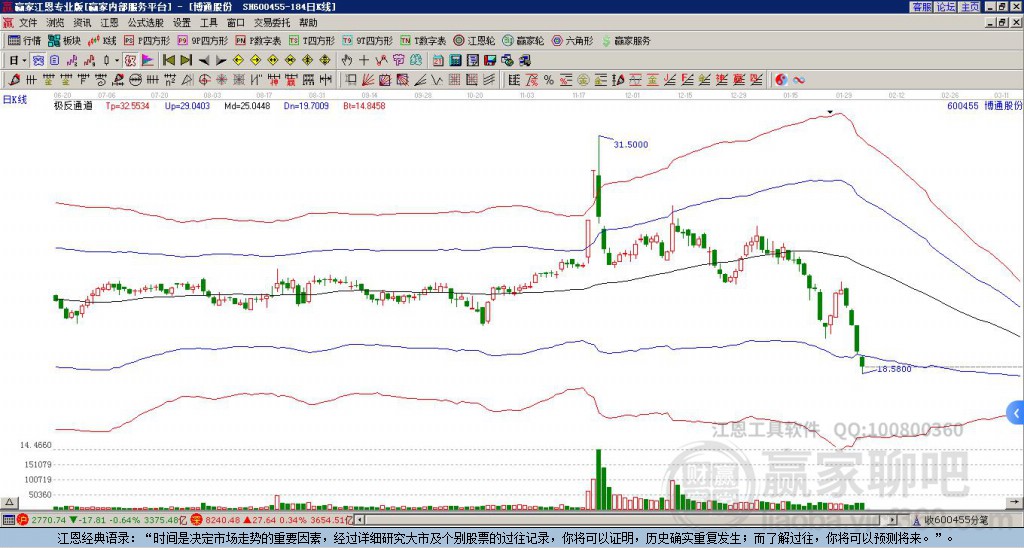Expand side panel with blue chevron button
This screenshot has height=548, width=1024.
(x=1016, y=413)
